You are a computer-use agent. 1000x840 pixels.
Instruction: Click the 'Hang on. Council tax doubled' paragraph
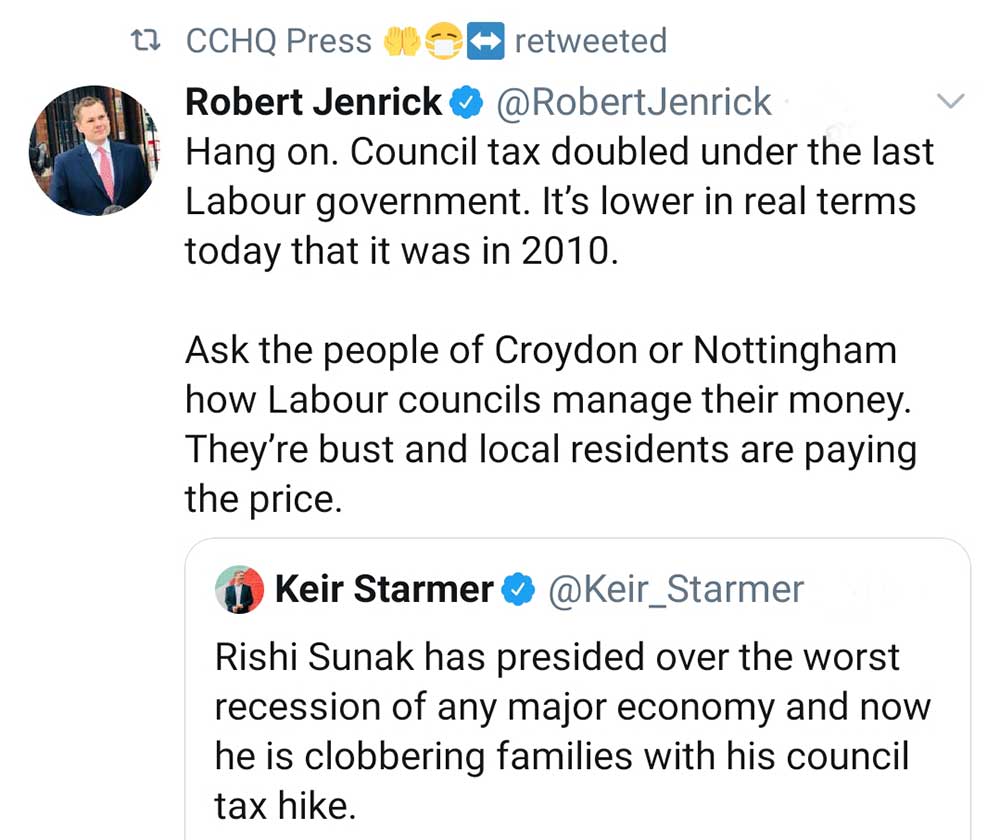550,200
